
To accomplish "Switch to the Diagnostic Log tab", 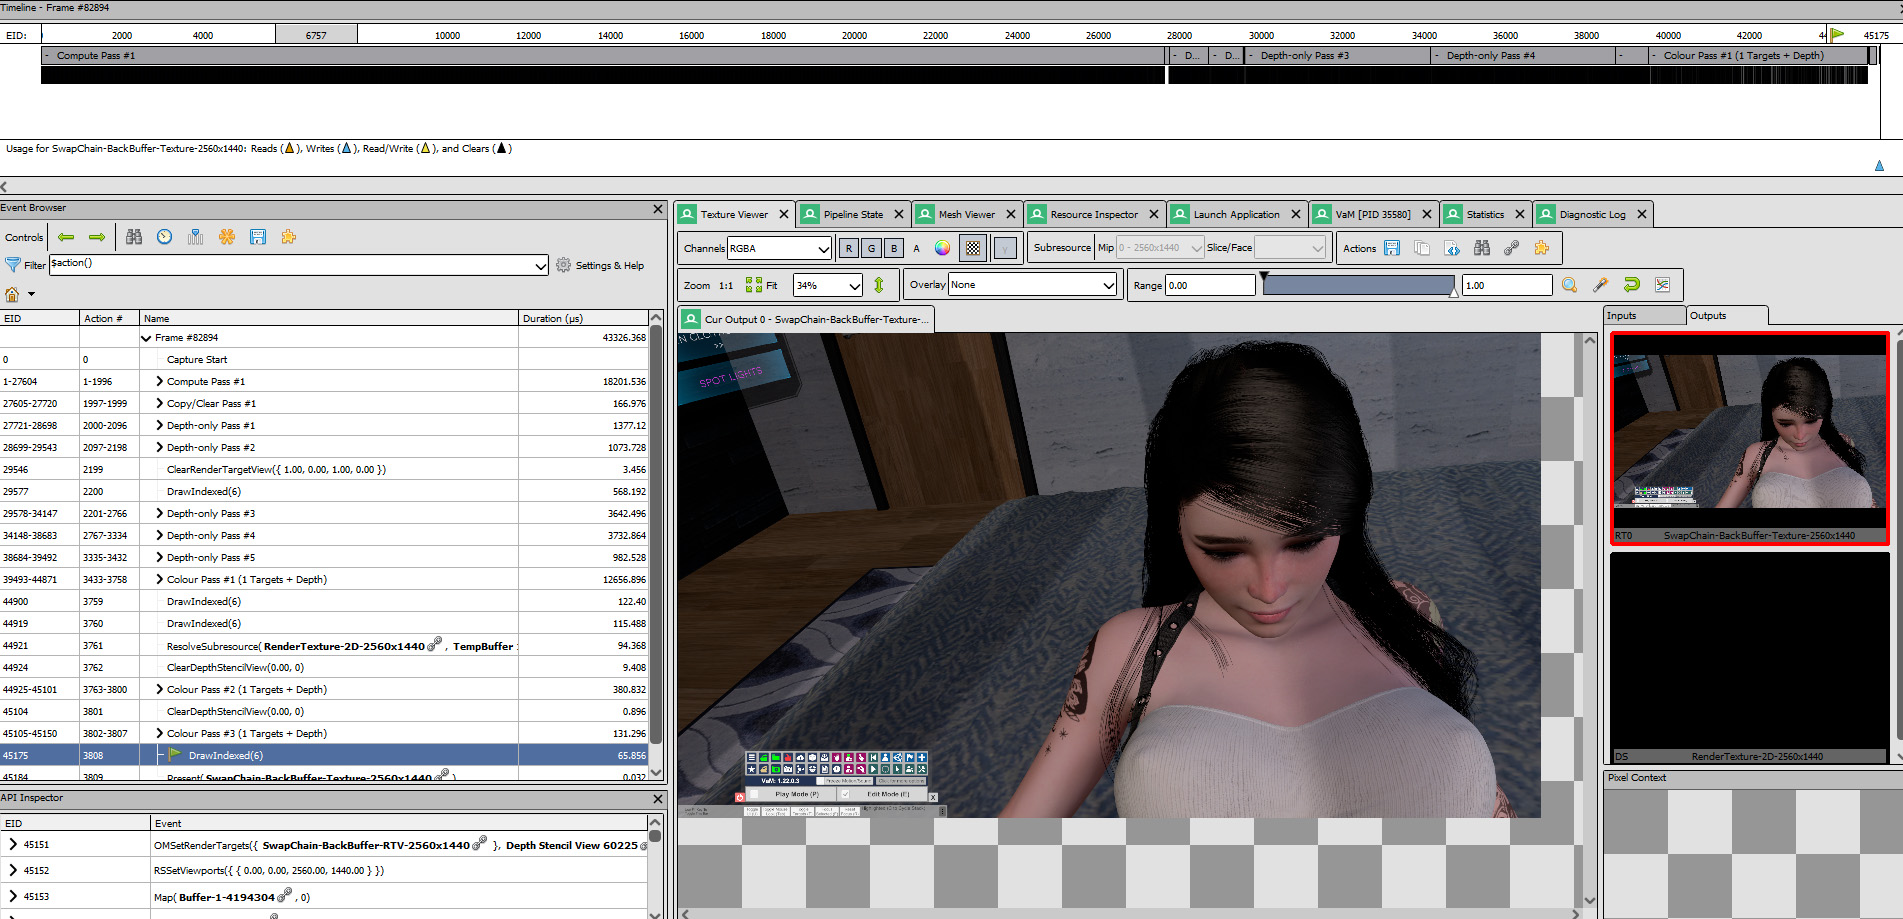I will pos(1592,214).
